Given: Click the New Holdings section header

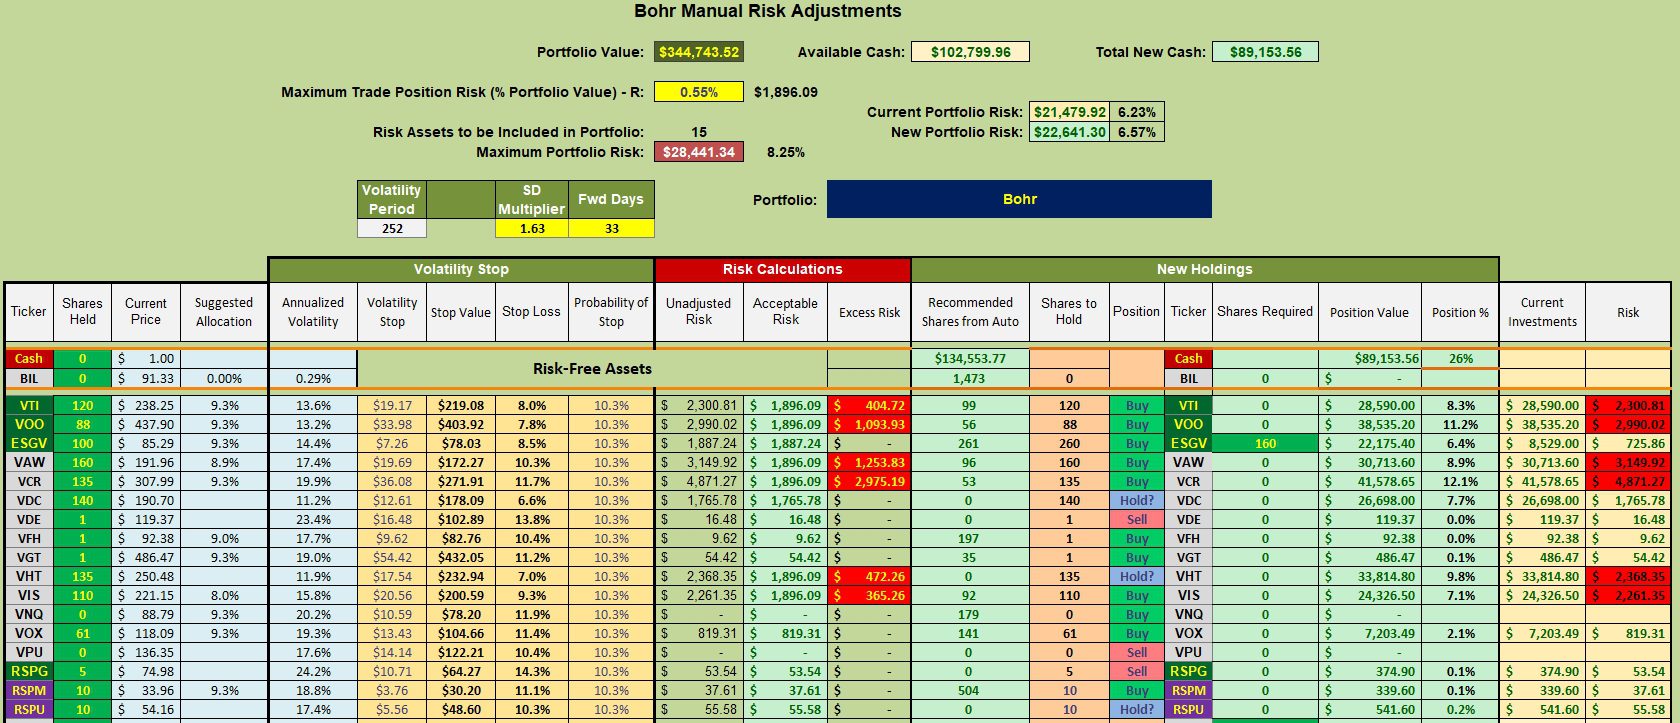Looking at the screenshot, I should [1204, 269].
